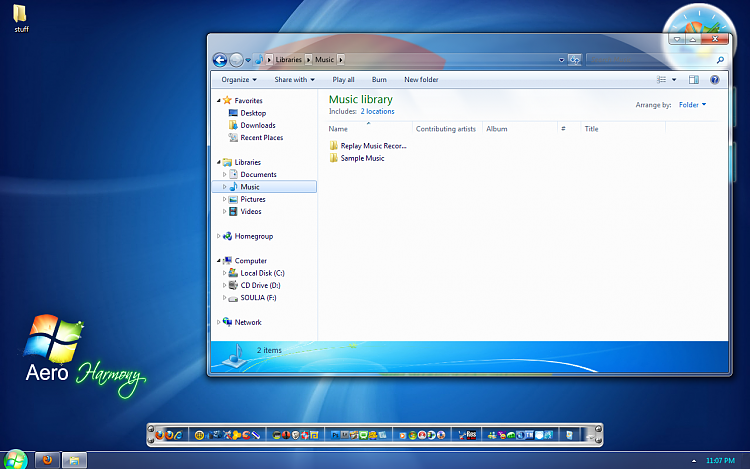Open the Organize menu
Screen dimensions: 750x469
click(239, 80)
